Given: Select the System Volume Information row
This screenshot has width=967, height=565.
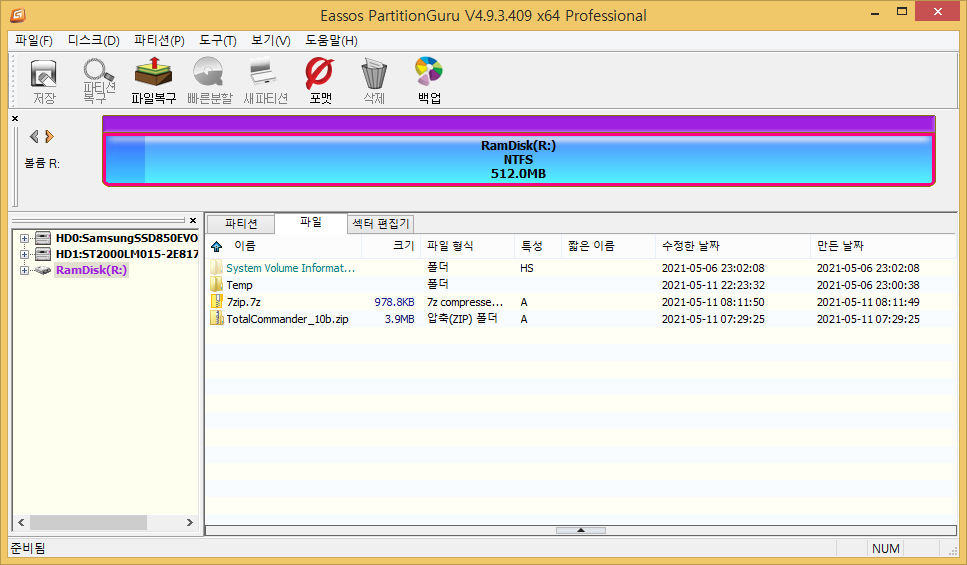Looking at the screenshot, I should pos(581,268).
